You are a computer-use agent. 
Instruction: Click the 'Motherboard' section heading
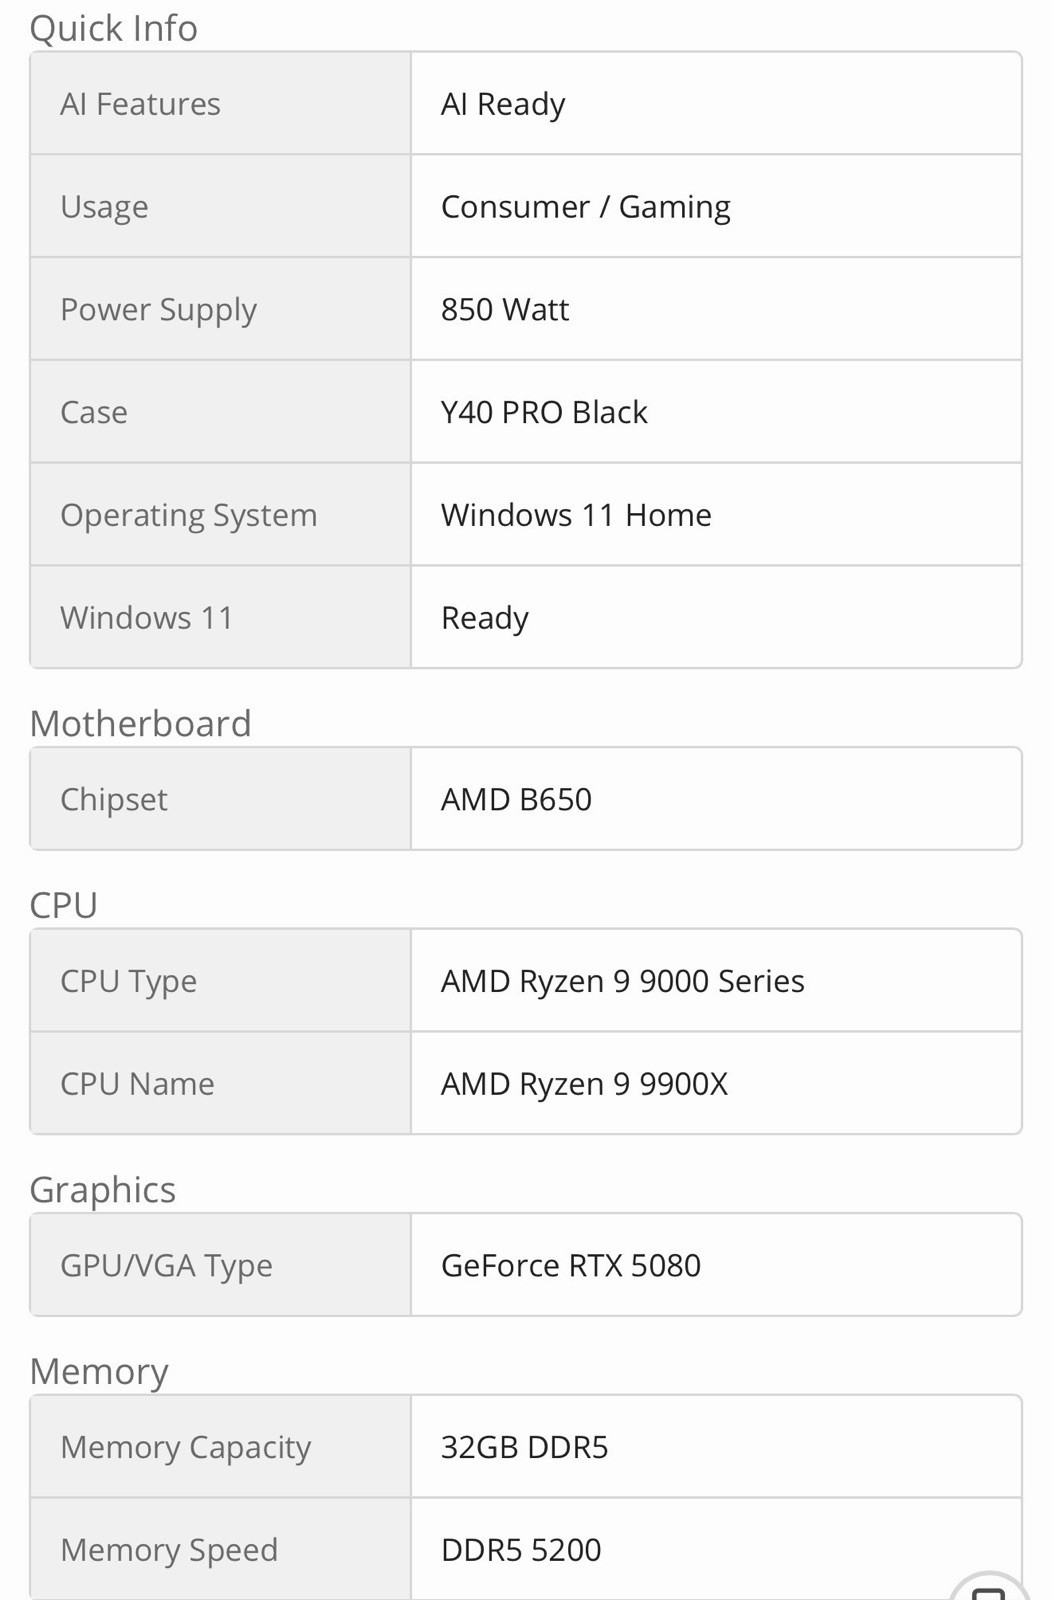tap(141, 723)
